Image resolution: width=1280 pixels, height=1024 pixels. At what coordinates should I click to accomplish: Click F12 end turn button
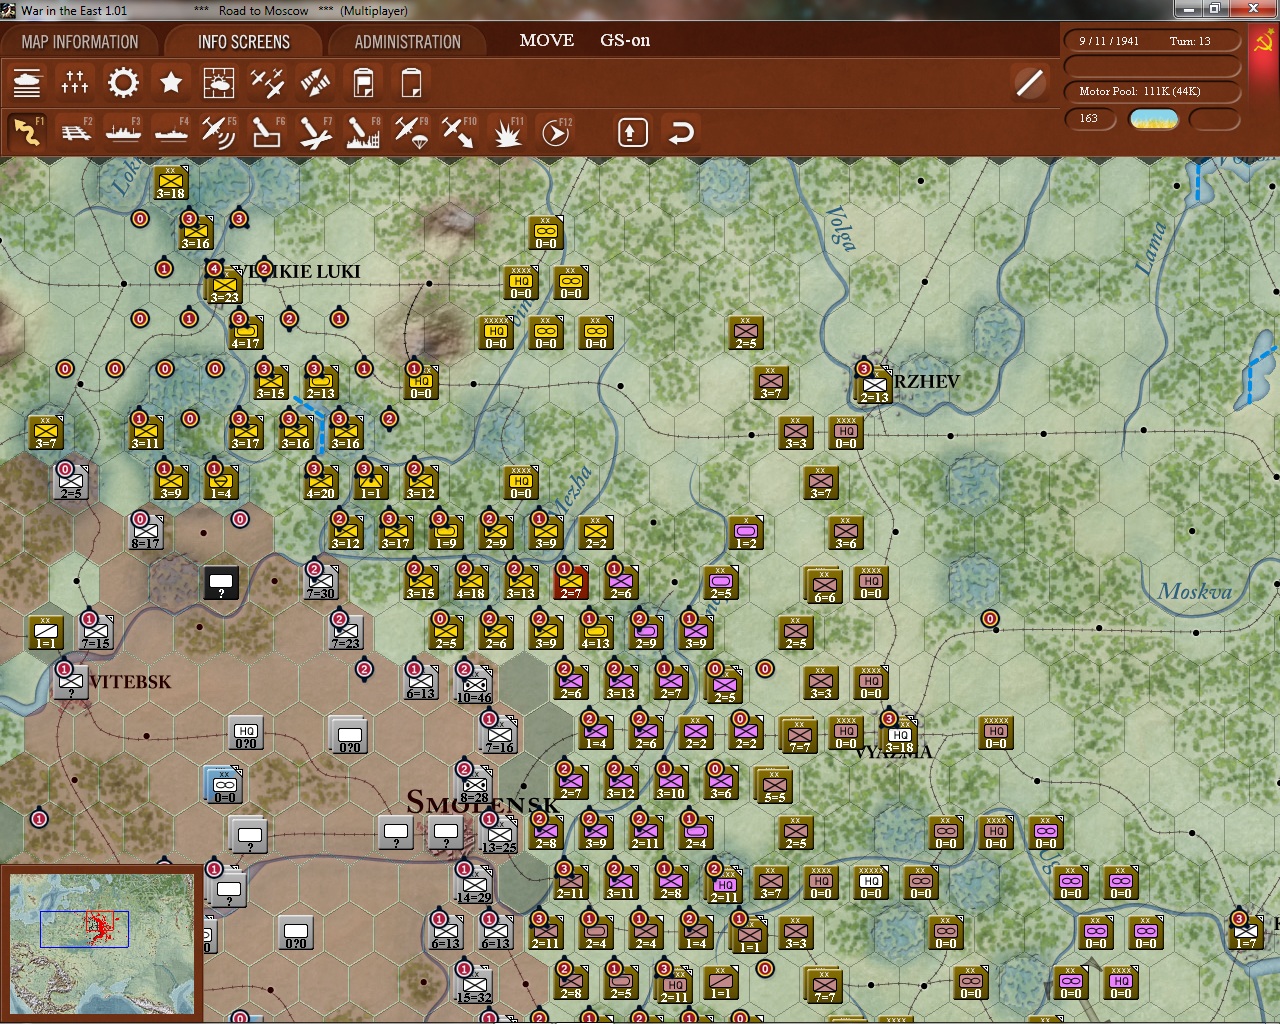tap(555, 132)
